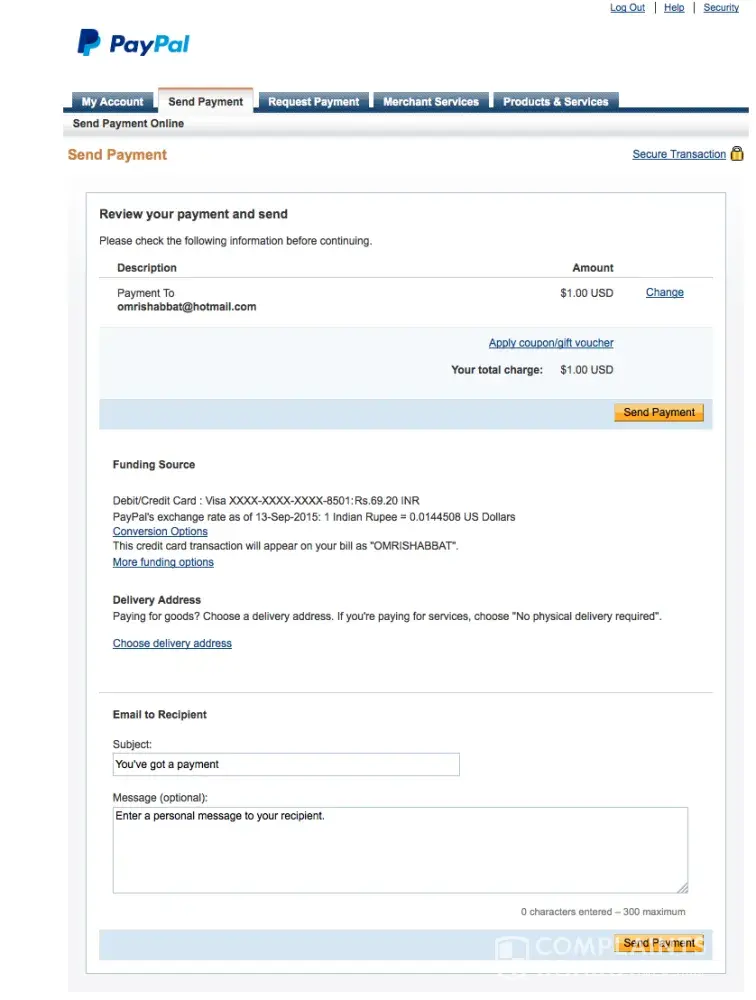Click into the Message text area

pyautogui.click(x=400, y=850)
